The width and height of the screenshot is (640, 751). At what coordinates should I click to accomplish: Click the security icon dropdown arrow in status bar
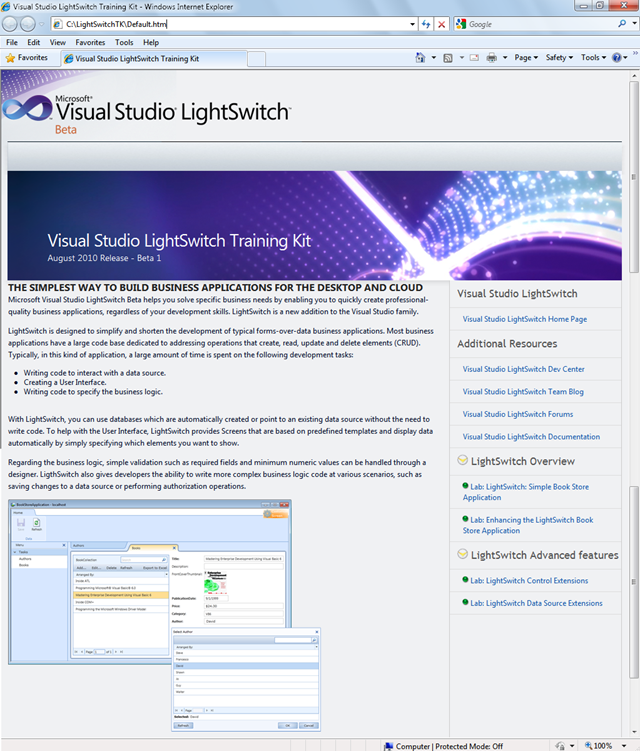click(x=572, y=746)
